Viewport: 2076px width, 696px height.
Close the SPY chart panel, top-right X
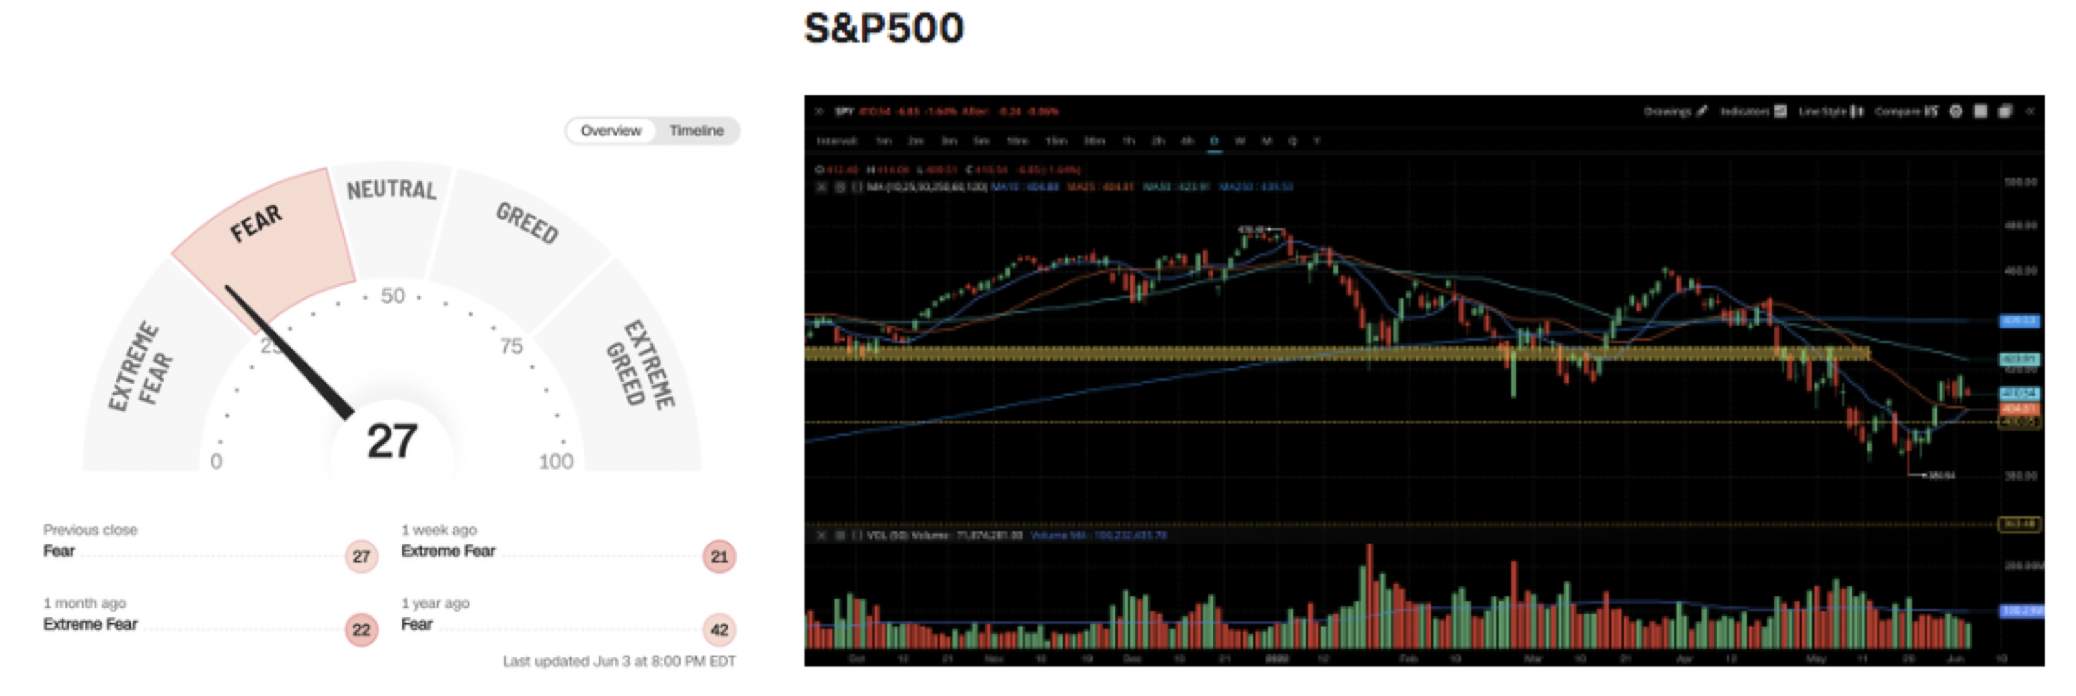click(2030, 111)
